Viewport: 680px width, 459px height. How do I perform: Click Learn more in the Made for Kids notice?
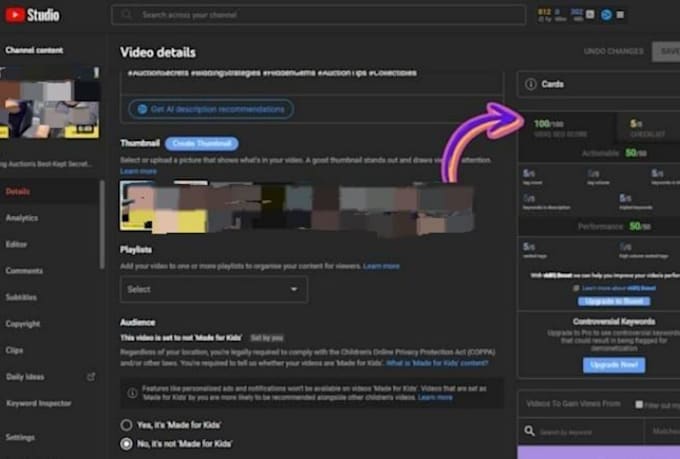(435, 397)
